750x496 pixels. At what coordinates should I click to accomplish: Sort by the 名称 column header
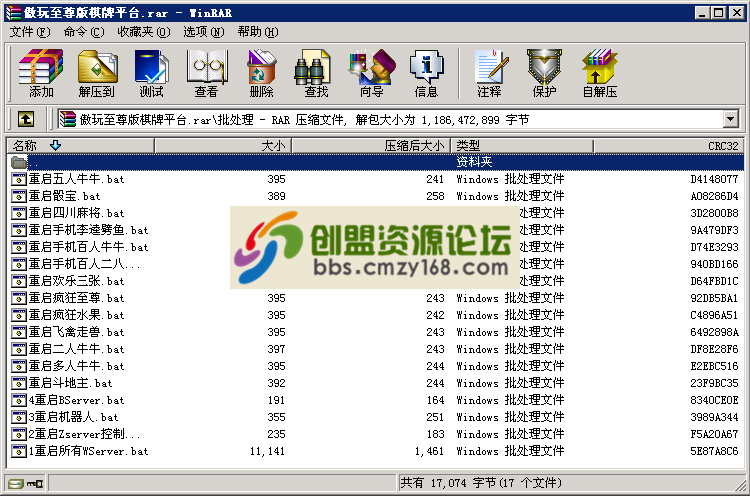pyautogui.click(x=80, y=145)
